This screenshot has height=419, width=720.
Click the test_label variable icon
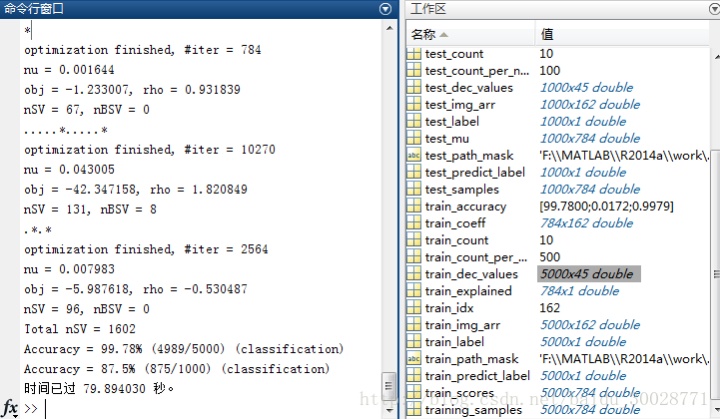pyautogui.click(x=413, y=122)
